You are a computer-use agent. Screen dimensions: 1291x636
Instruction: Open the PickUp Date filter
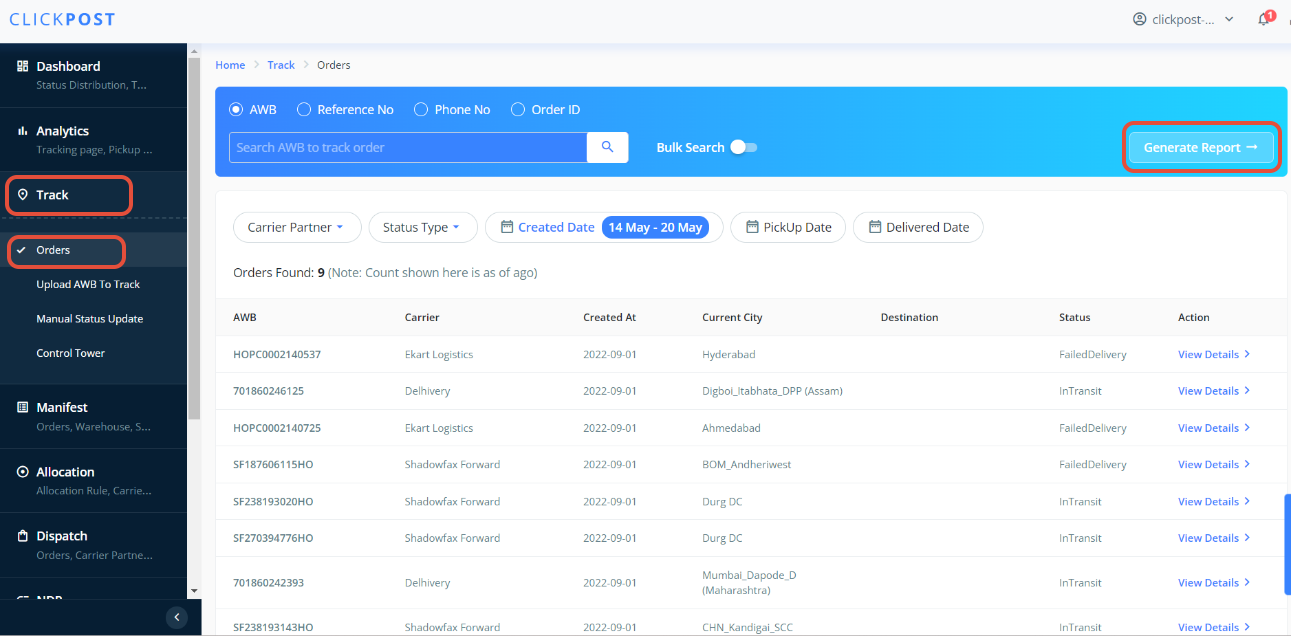tap(788, 227)
